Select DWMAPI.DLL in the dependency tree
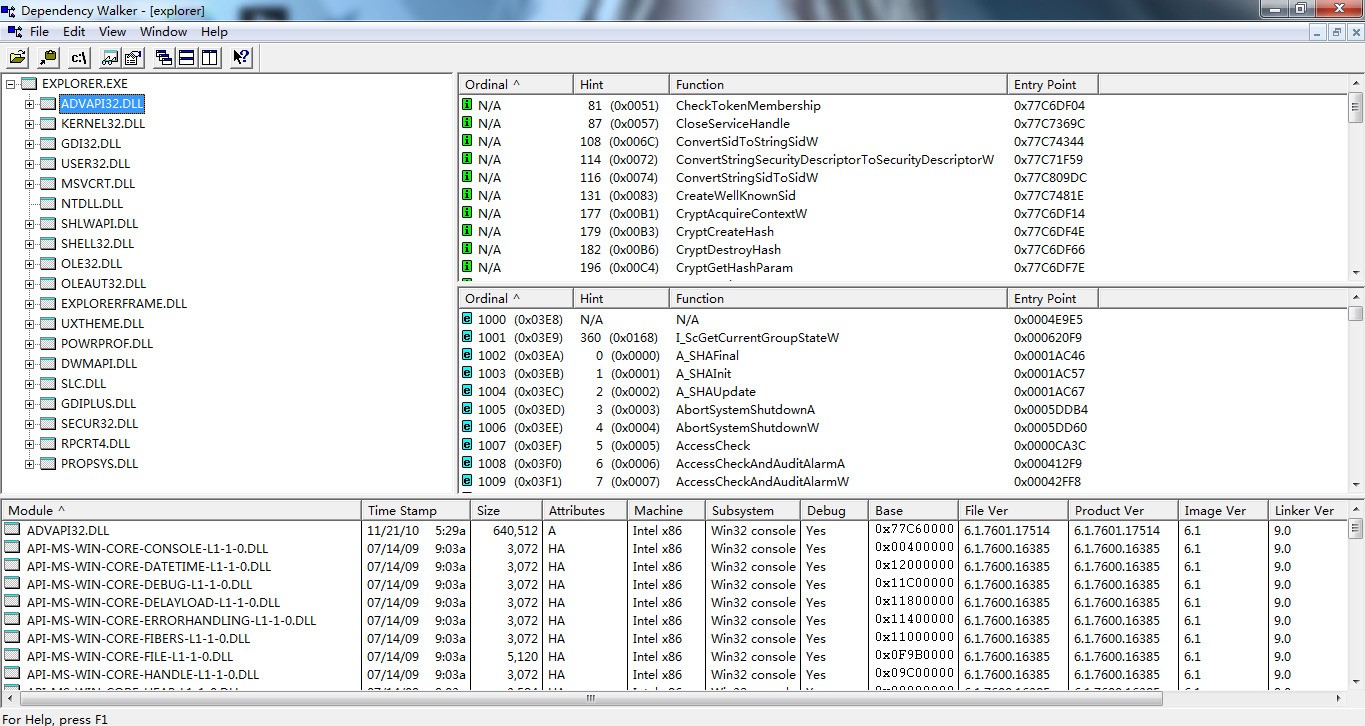Image resolution: width=1365 pixels, height=726 pixels. (x=99, y=364)
